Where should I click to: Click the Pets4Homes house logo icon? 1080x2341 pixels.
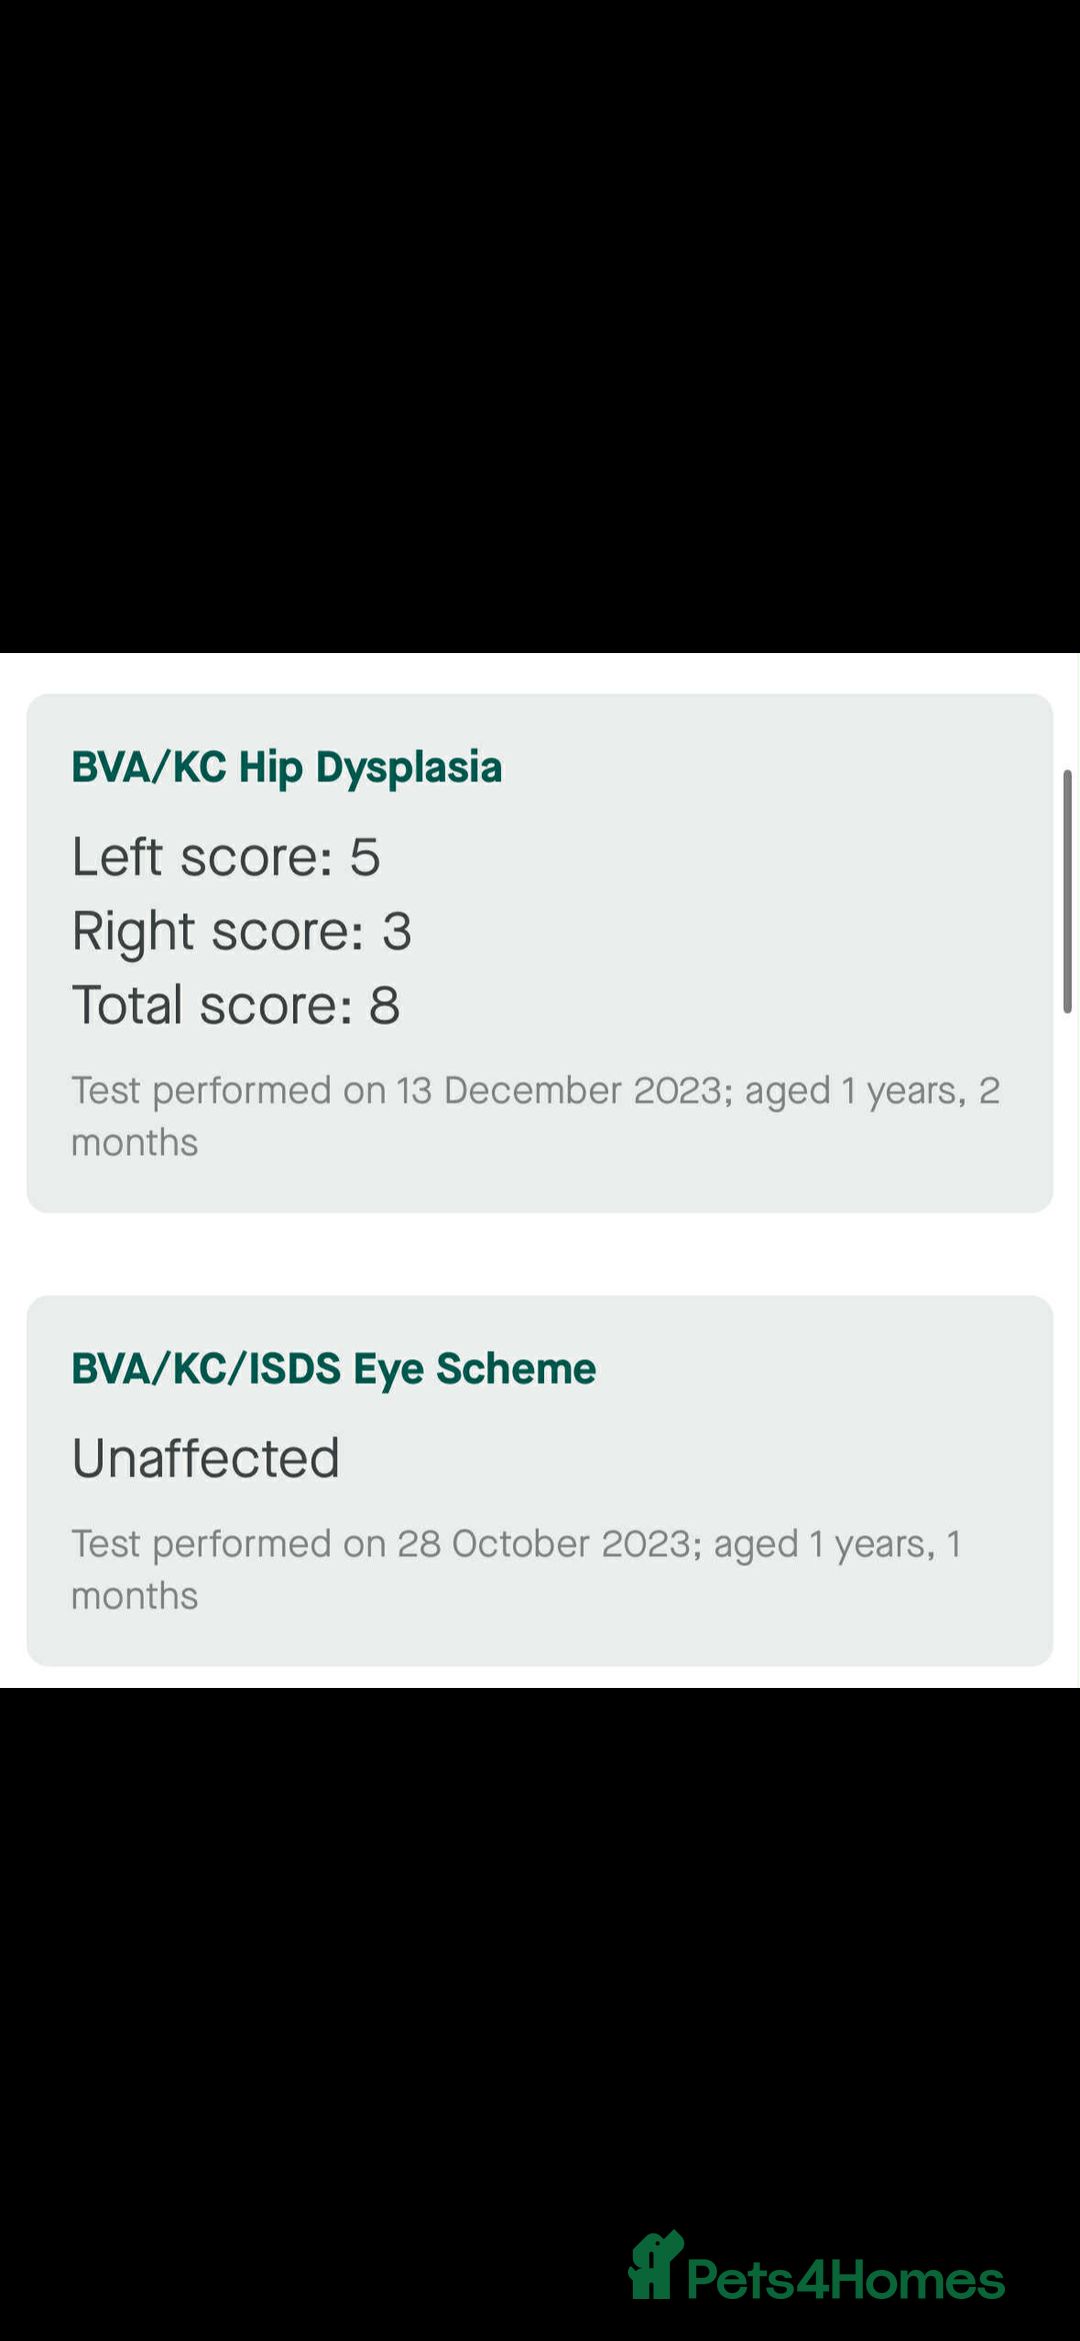pyautogui.click(x=655, y=2267)
